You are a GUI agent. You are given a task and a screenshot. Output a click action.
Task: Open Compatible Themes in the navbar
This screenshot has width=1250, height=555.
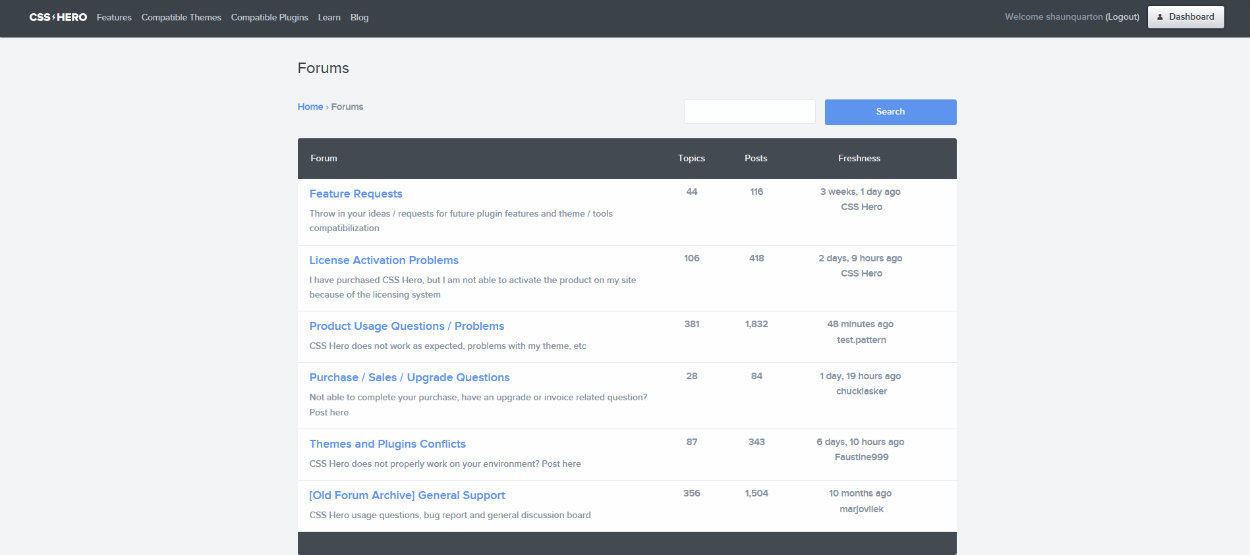181,17
